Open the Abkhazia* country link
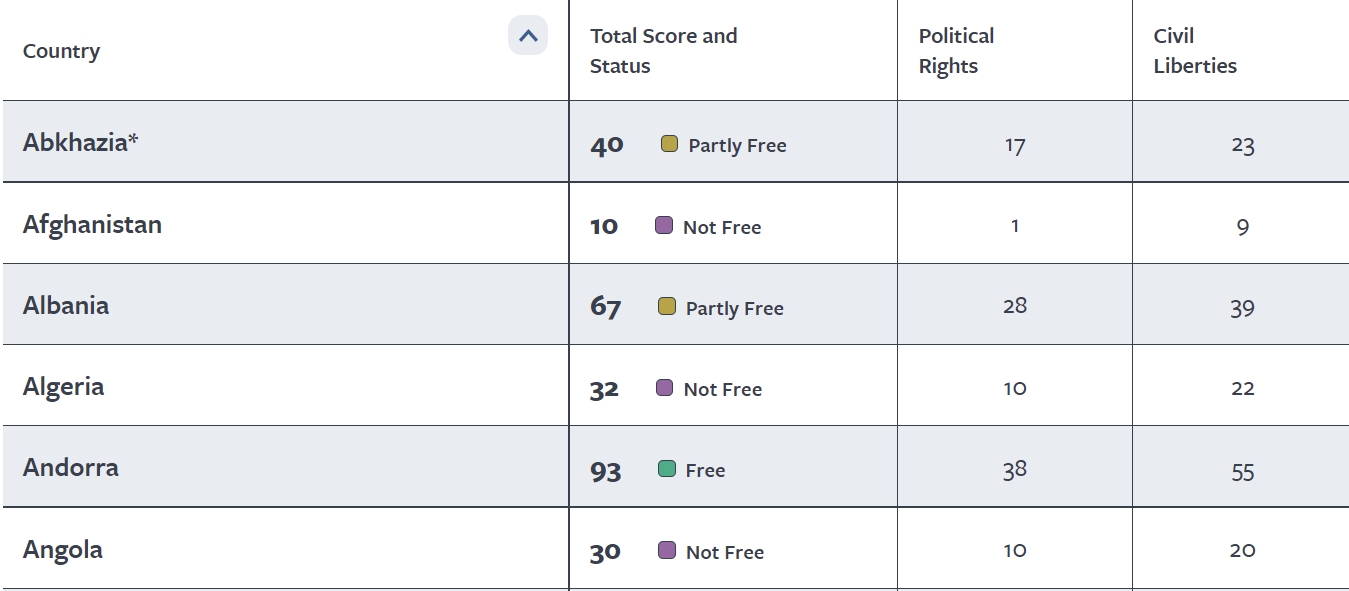Screen dimensions: 1349x591 point(80,142)
